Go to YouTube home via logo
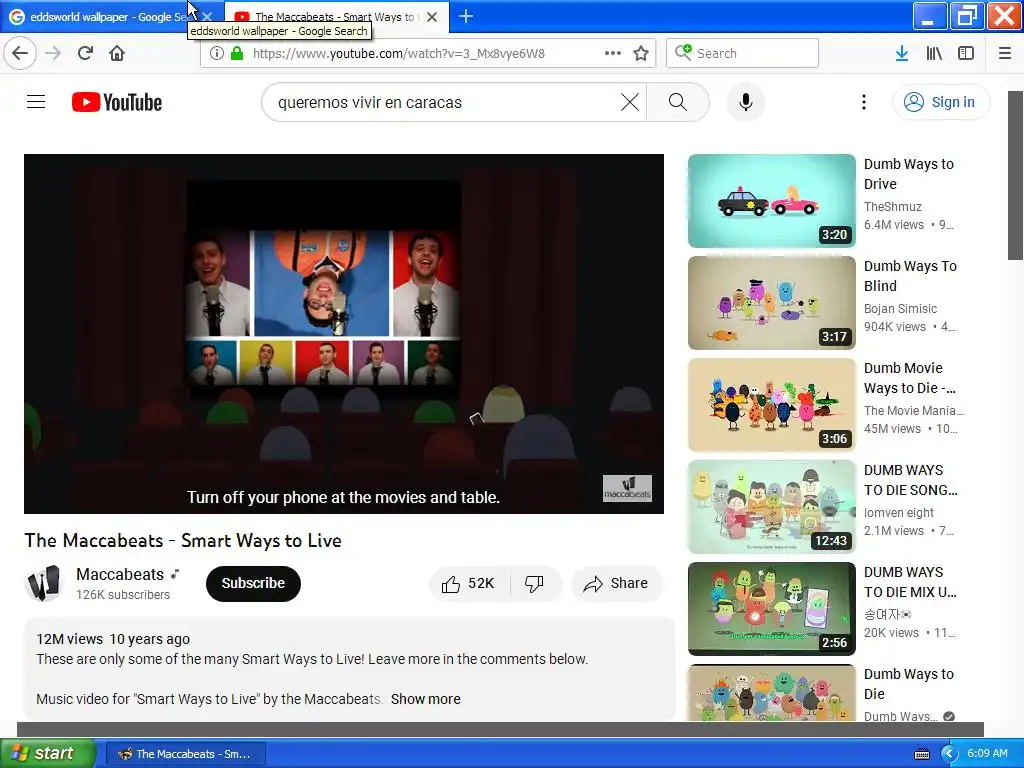Screen dimensions: 1024x768 click(x=117, y=103)
